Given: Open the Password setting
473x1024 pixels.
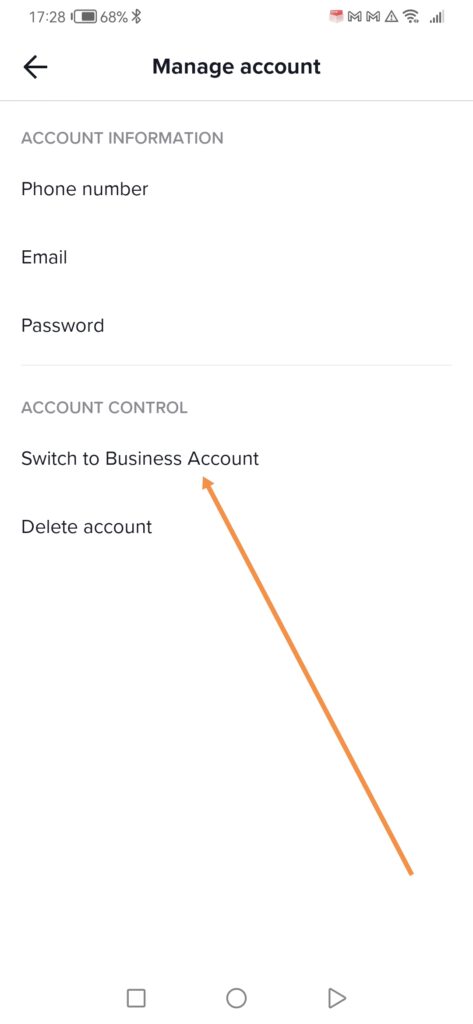Looking at the screenshot, I should tap(236, 325).
